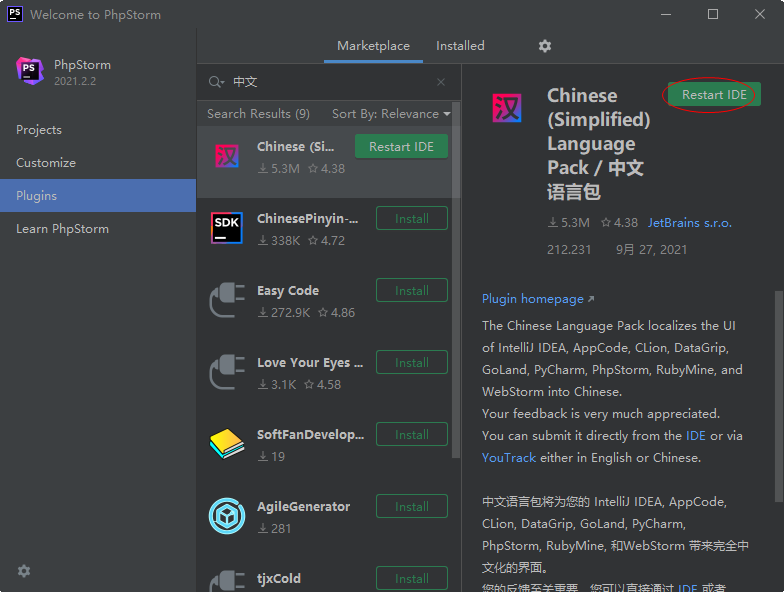Select the tjxCold plugin name
This screenshot has height=592, width=784.
[278, 578]
